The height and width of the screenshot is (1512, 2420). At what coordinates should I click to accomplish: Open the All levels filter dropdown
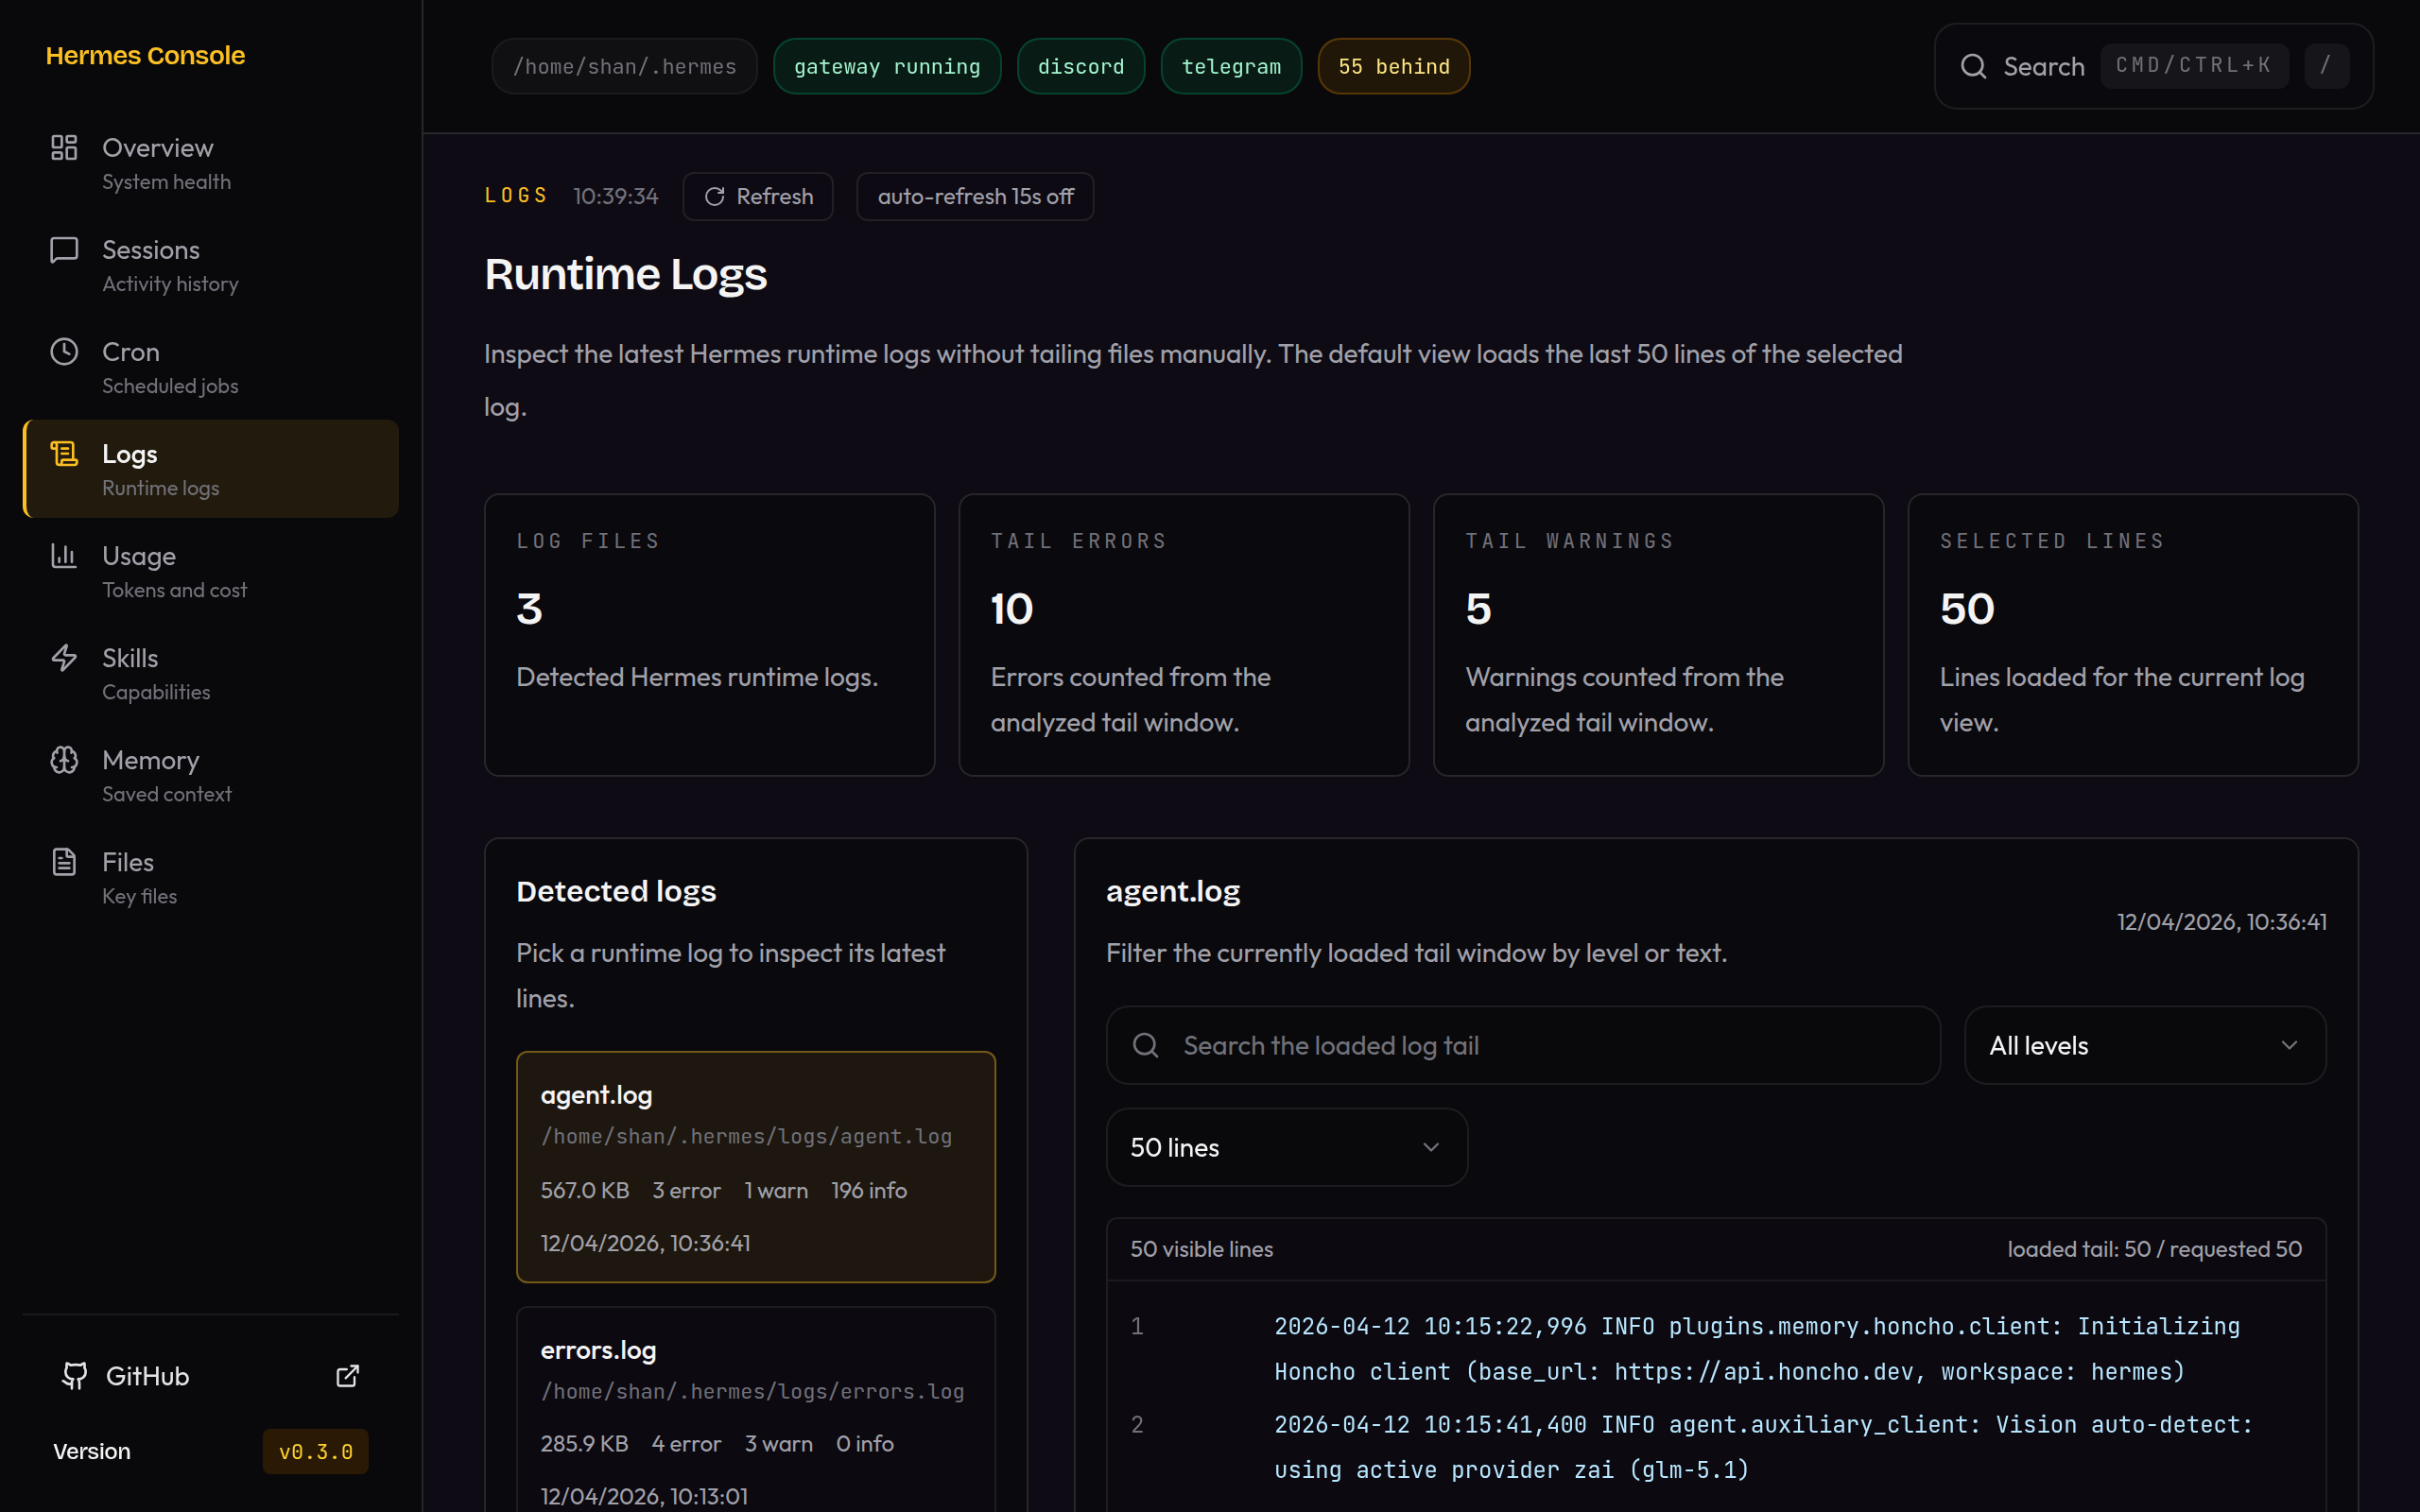click(x=2143, y=1045)
